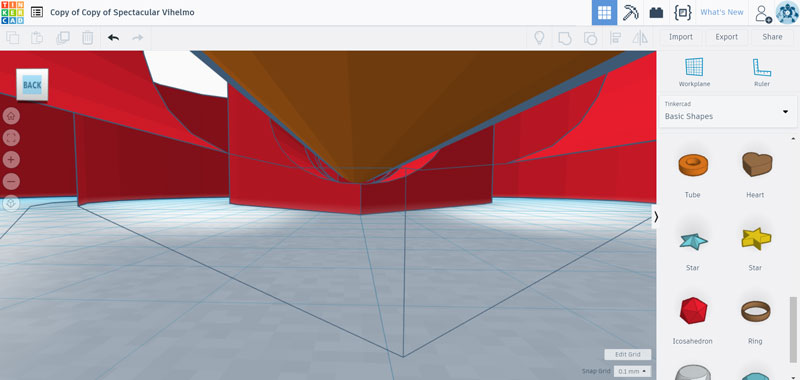
Task: Click the Import button
Action: (681, 37)
